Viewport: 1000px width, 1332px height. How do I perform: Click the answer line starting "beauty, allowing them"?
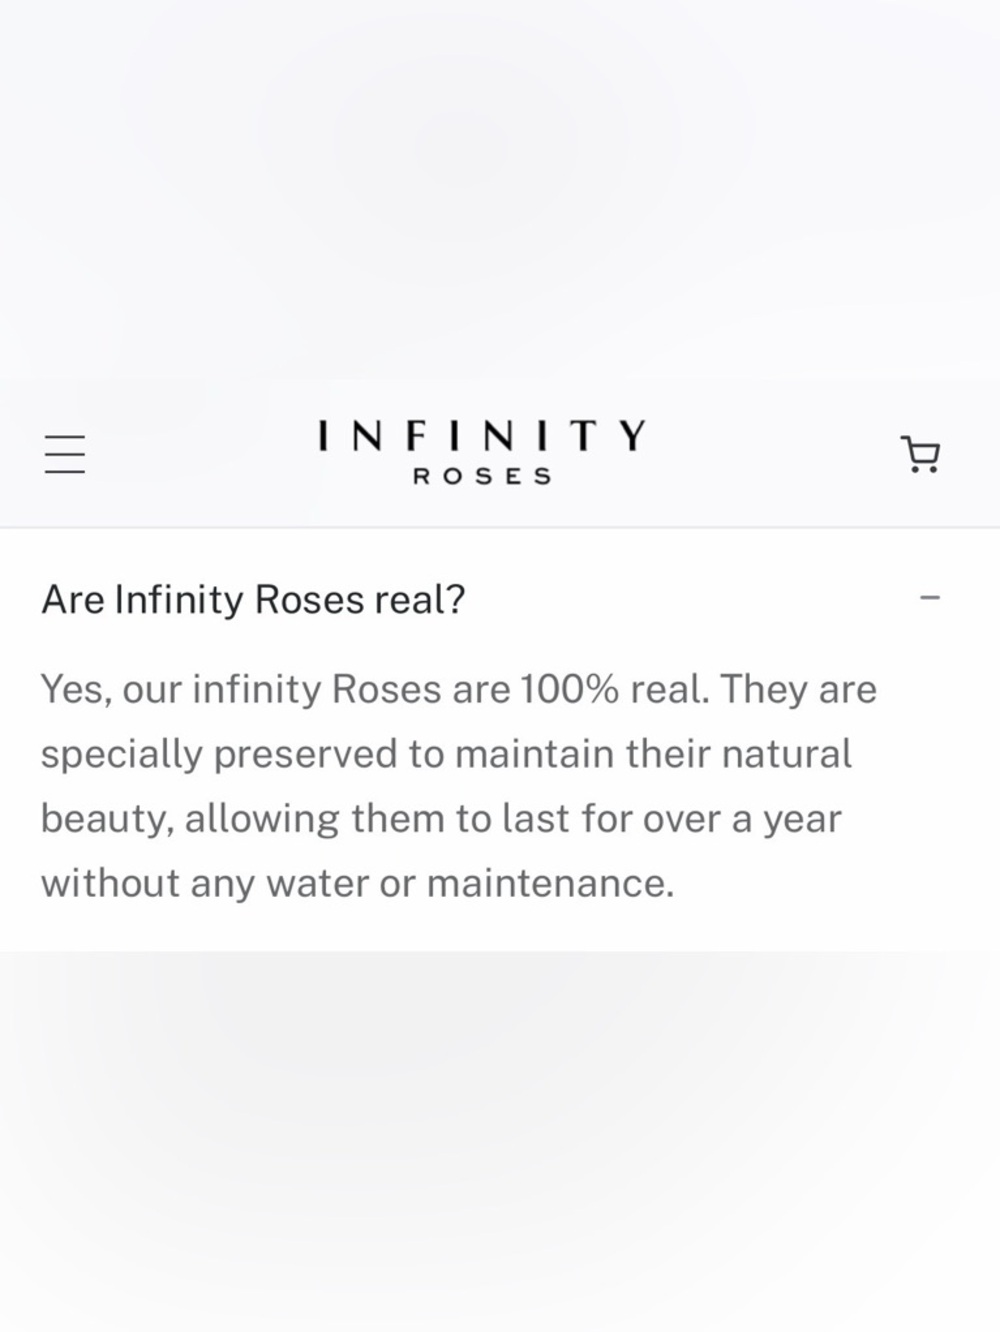click(x=441, y=820)
